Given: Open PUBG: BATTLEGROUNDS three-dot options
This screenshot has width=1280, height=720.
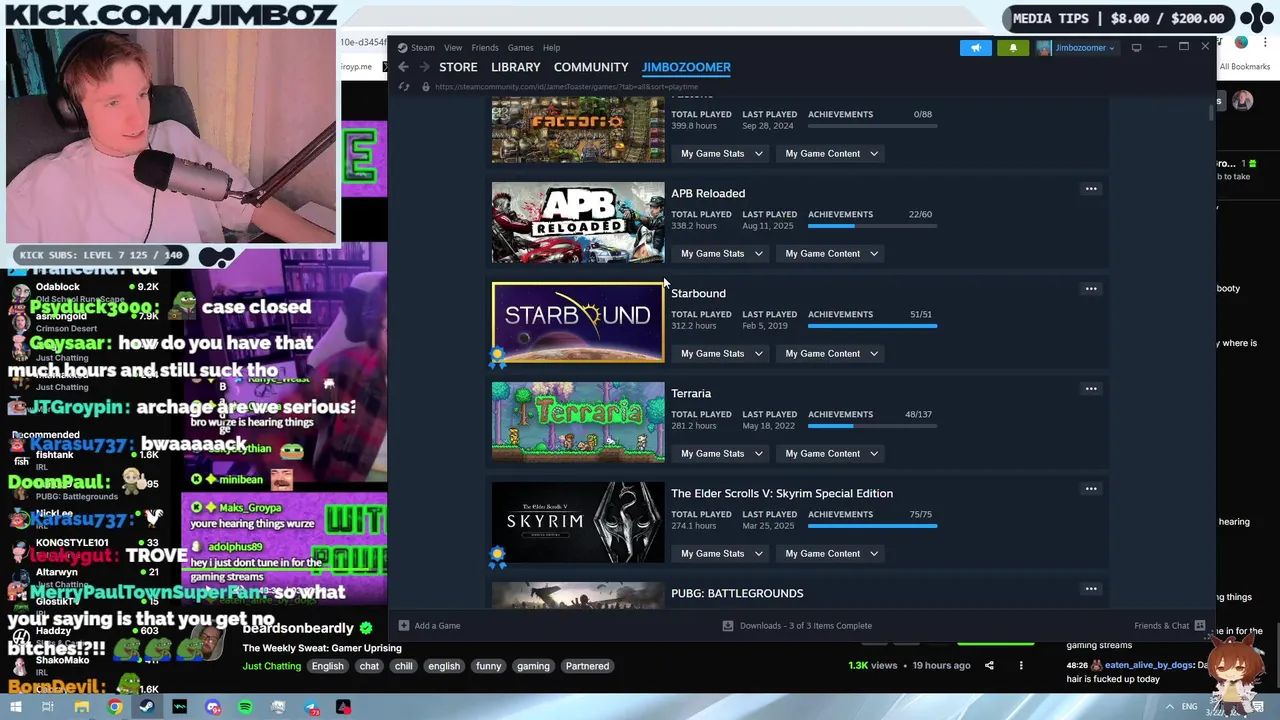Looking at the screenshot, I should (x=1091, y=588).
